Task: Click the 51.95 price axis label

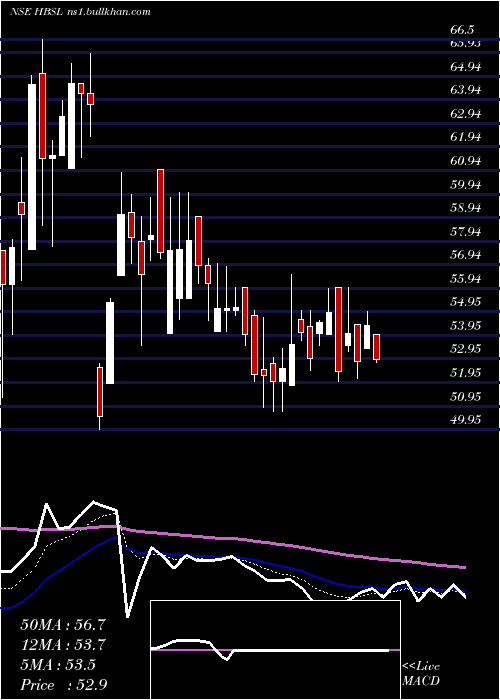Action: coord(466,372)
